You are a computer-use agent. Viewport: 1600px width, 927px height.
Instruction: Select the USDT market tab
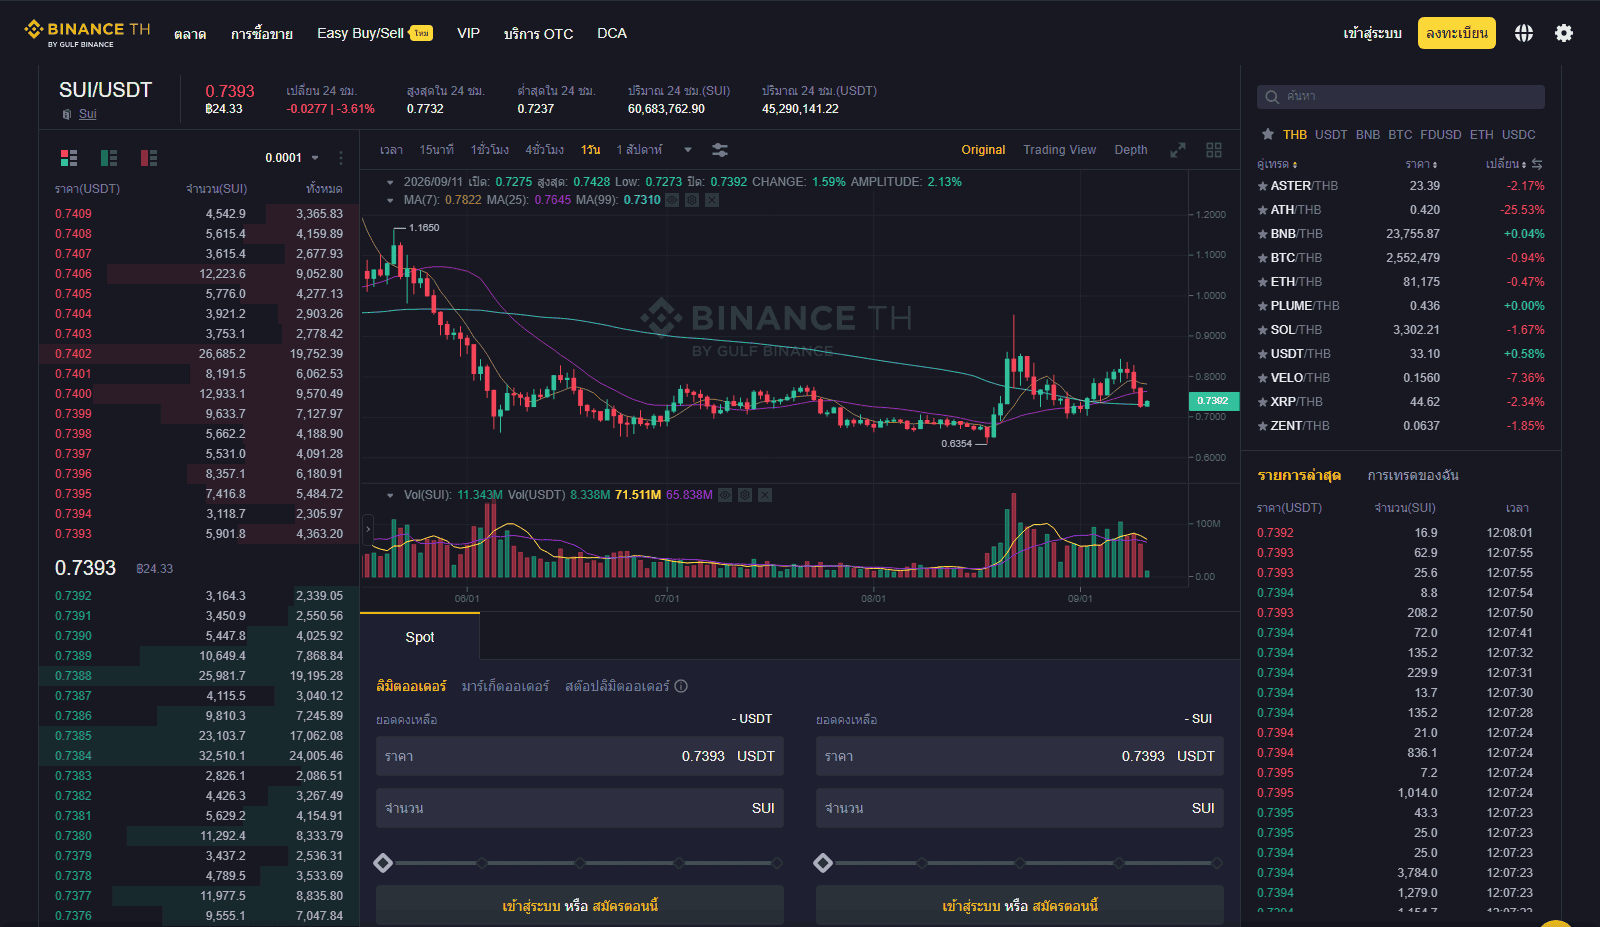(x=1331, y=134)
